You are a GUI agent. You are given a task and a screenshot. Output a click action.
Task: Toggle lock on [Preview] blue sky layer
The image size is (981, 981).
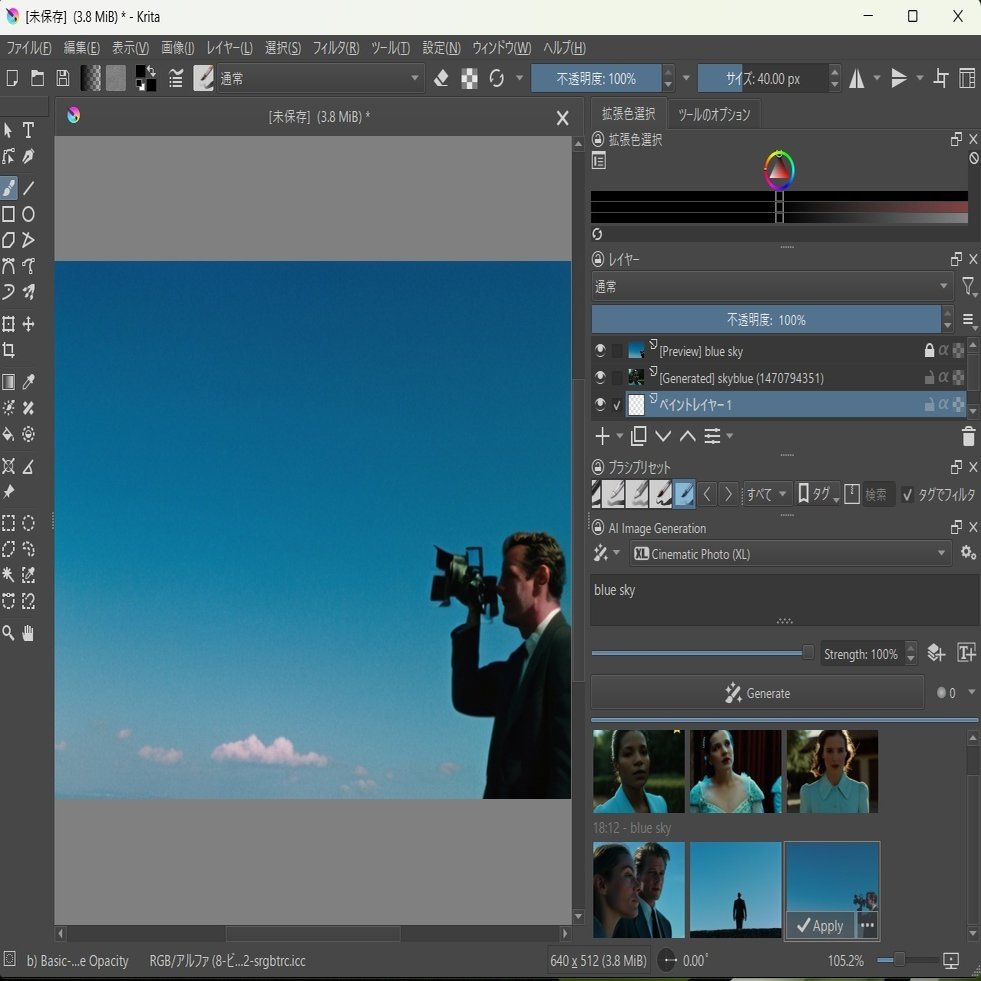pyautogui.click(x=929, y=350)
